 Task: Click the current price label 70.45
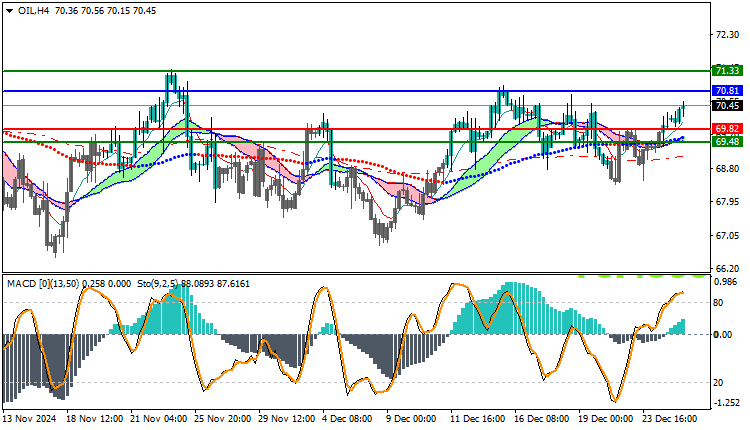coord(727,106)
